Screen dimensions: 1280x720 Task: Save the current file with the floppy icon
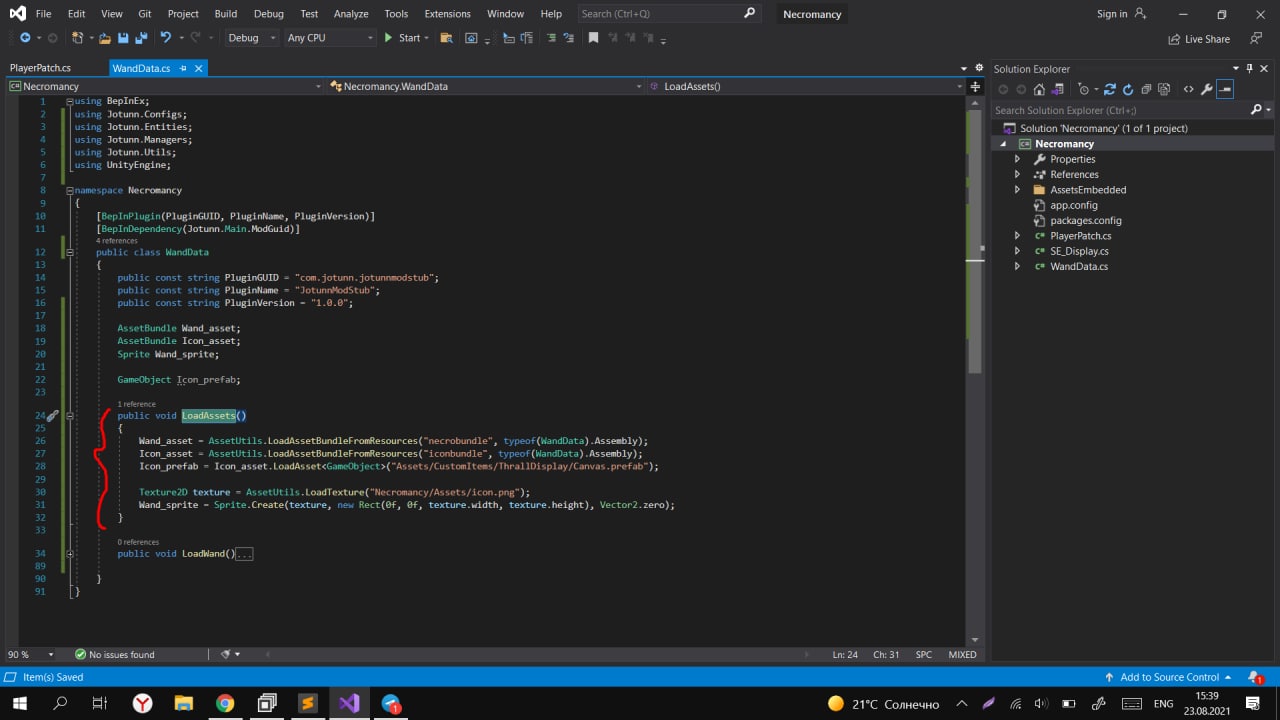[123, 38]
